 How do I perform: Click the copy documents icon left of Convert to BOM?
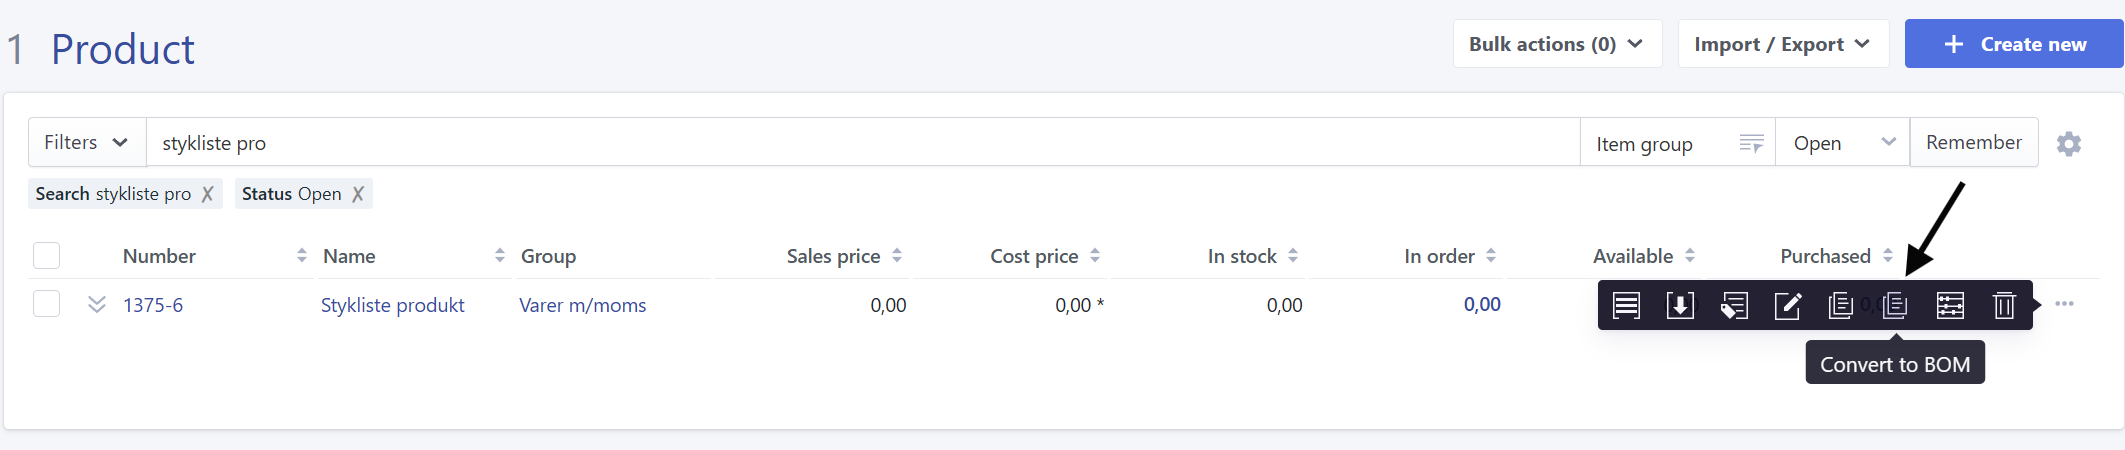(x=1840, y=305)
